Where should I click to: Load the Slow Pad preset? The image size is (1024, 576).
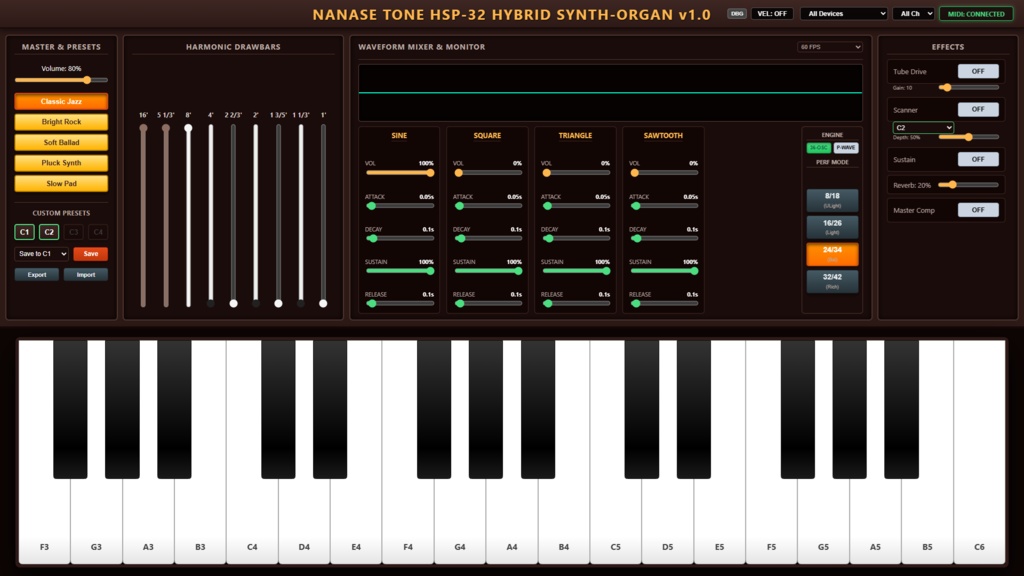click(61, 184)
